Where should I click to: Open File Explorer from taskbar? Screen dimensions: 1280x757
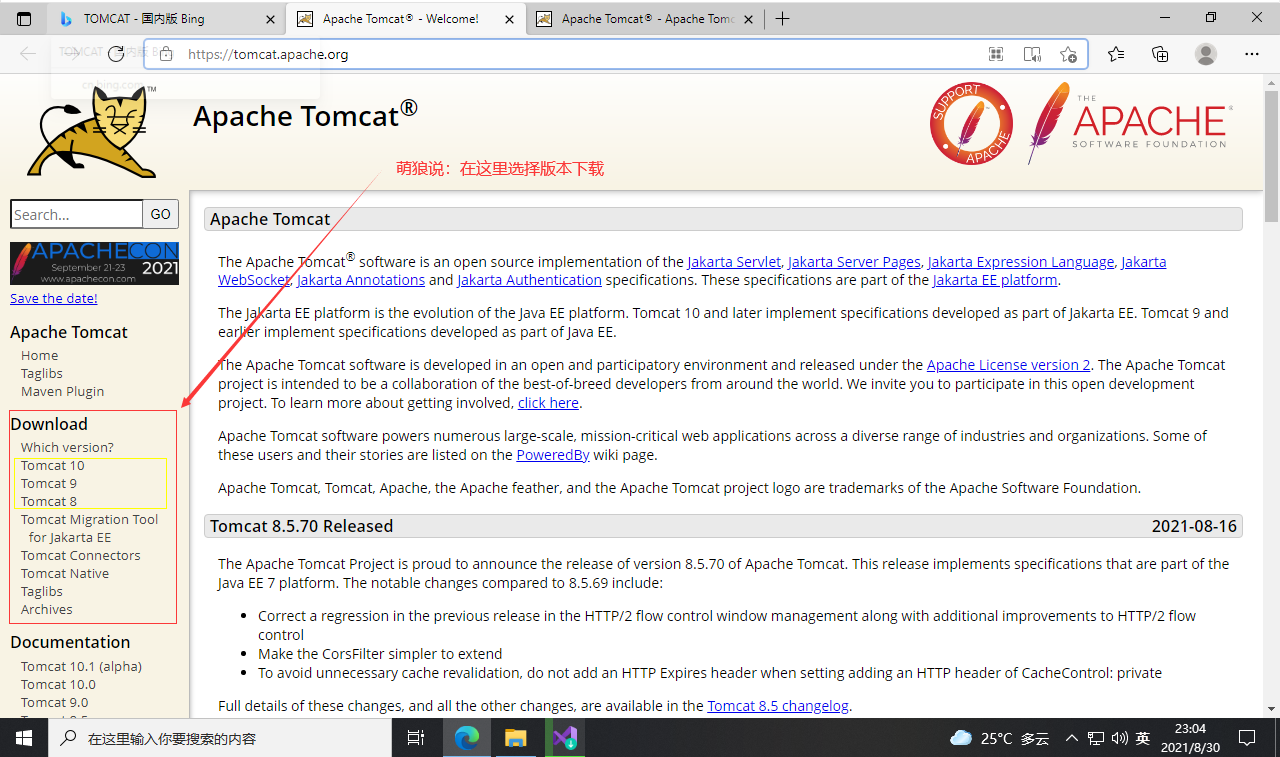[x=515, y=738]
